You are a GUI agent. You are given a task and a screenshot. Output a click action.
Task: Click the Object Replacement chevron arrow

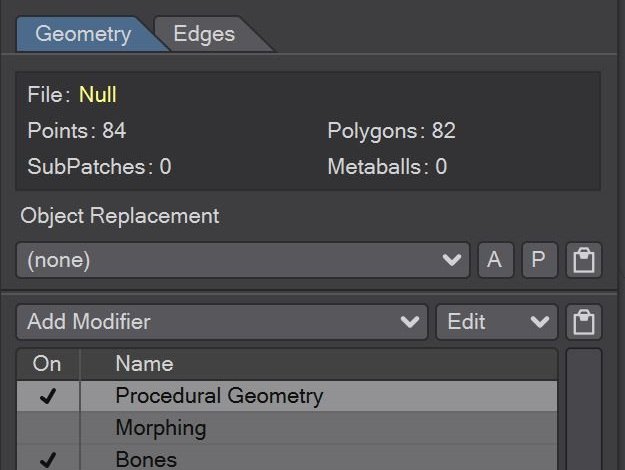coord(452,260)
